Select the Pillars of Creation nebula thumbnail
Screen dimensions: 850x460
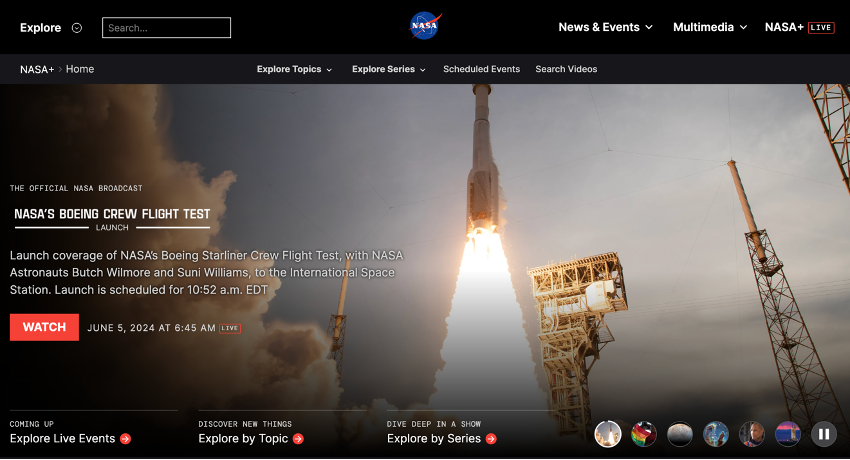click(x=716, y=434)
